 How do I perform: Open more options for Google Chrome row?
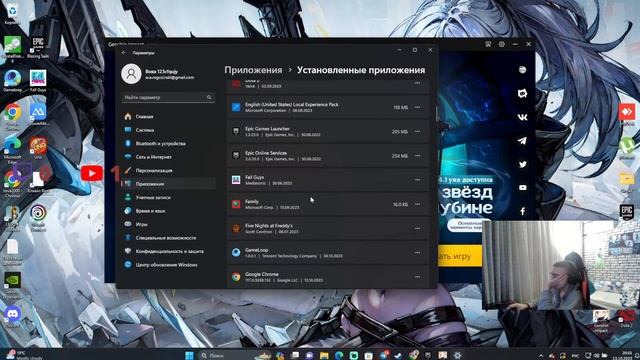click(417, 277)
